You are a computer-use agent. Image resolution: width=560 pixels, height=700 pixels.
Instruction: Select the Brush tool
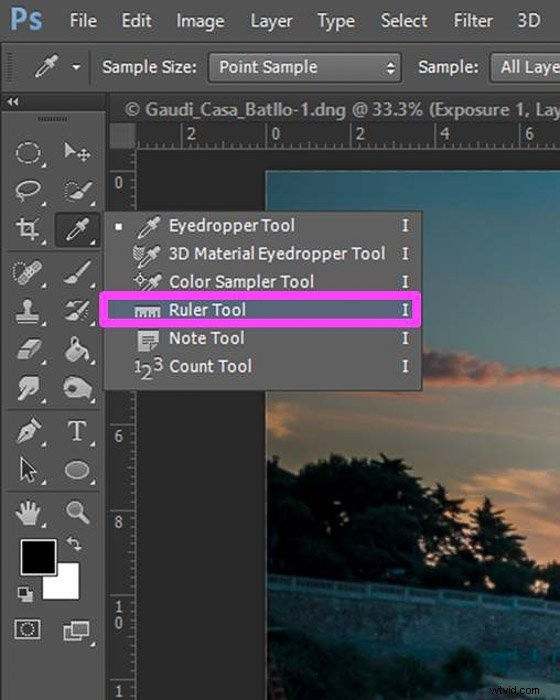pyautogui.click(x=78, y=272)
